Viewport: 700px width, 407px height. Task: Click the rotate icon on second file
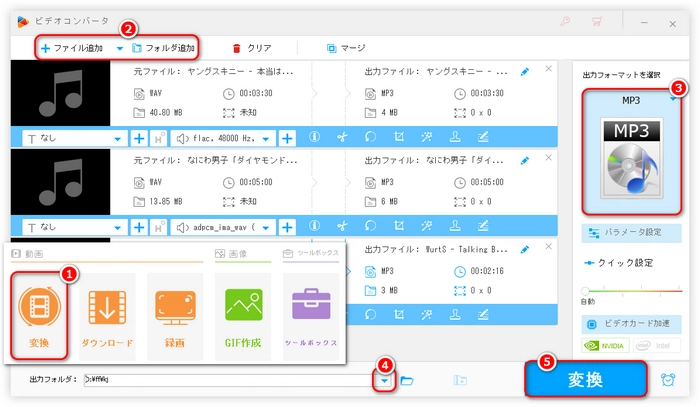[371, 227]
